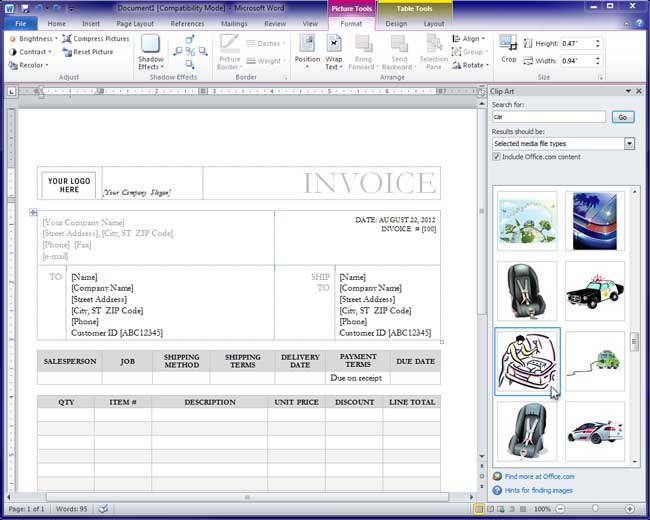Open the File tab

[21, 23]
